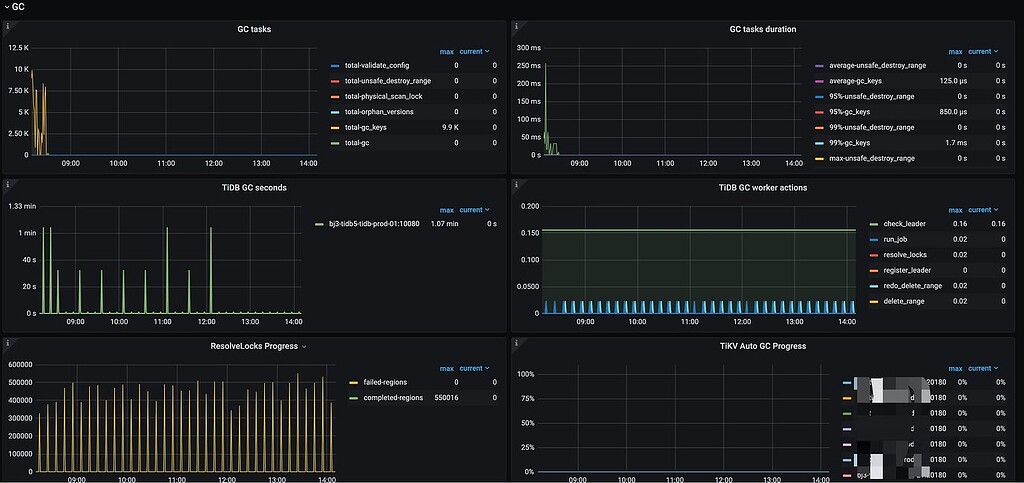Toggle the check_leader series visibility
This screenshot has height=483, width=1024.
[x=905, y=224]
